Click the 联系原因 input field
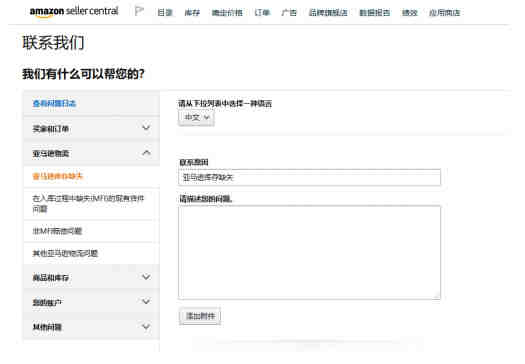 [309, 177]
